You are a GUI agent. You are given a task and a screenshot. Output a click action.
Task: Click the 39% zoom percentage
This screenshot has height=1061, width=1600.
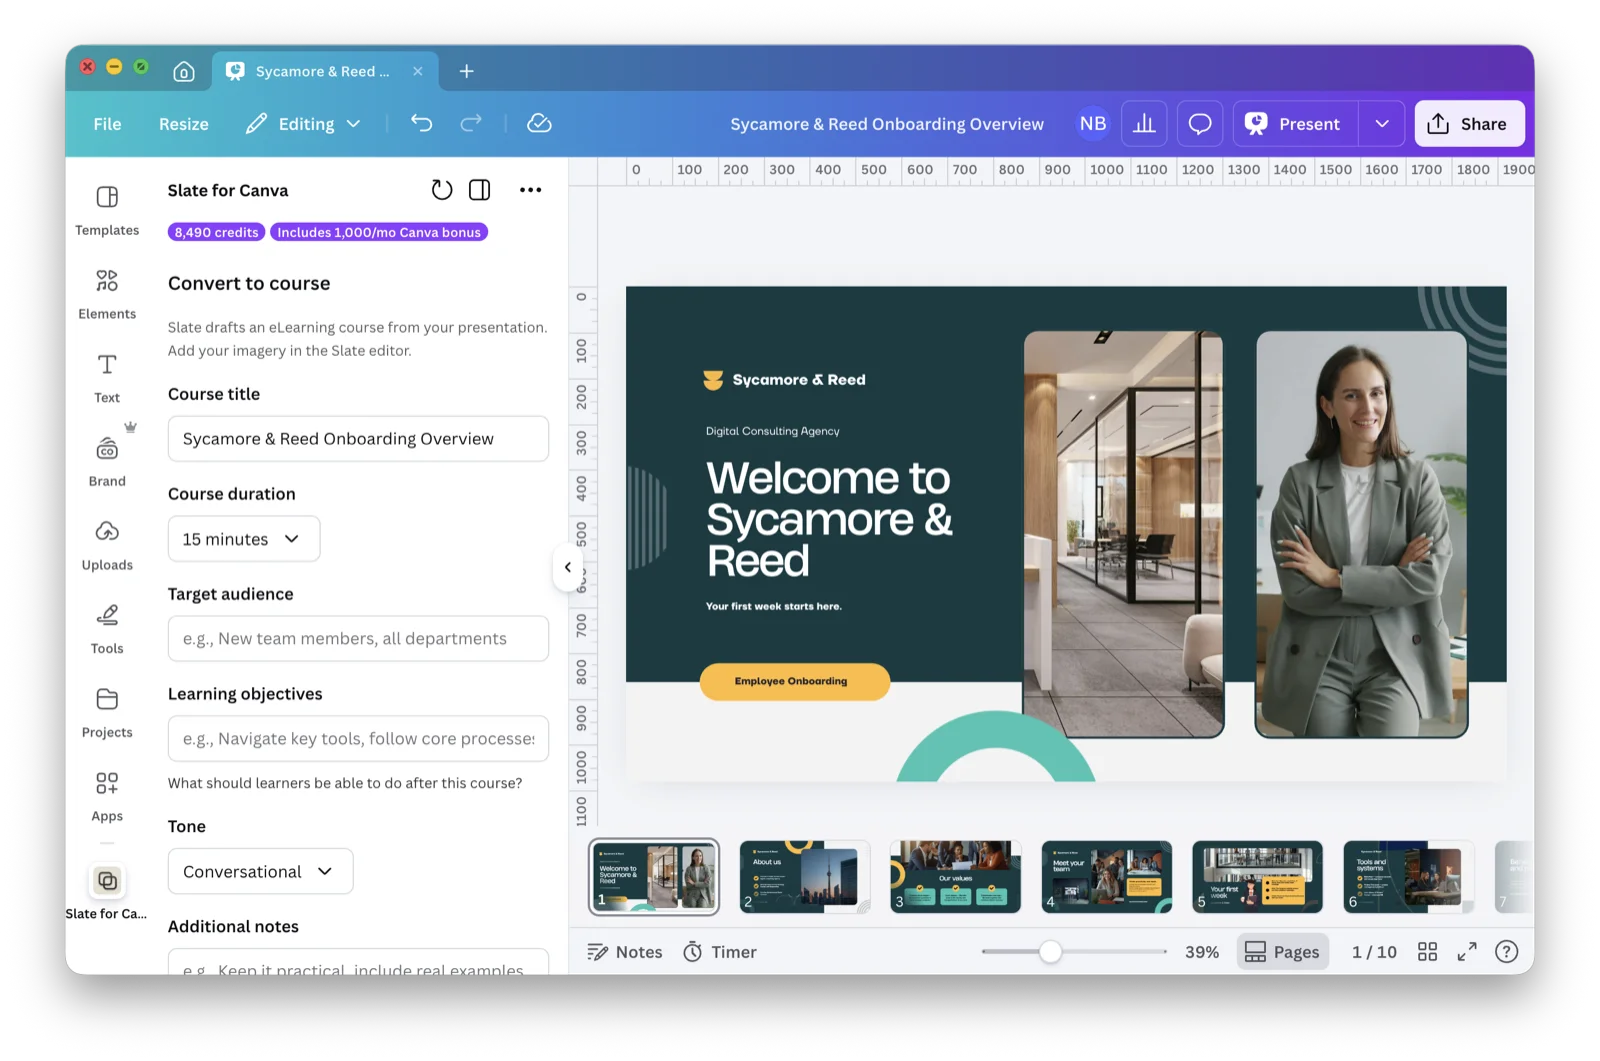coord(1202,952)
